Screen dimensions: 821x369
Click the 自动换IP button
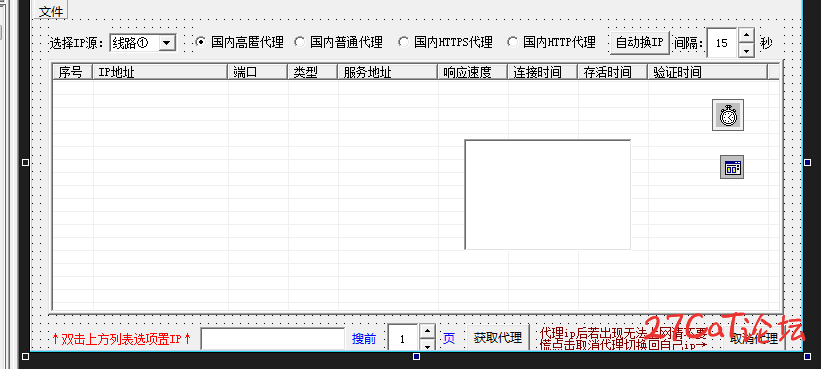[x=640, y=42]
